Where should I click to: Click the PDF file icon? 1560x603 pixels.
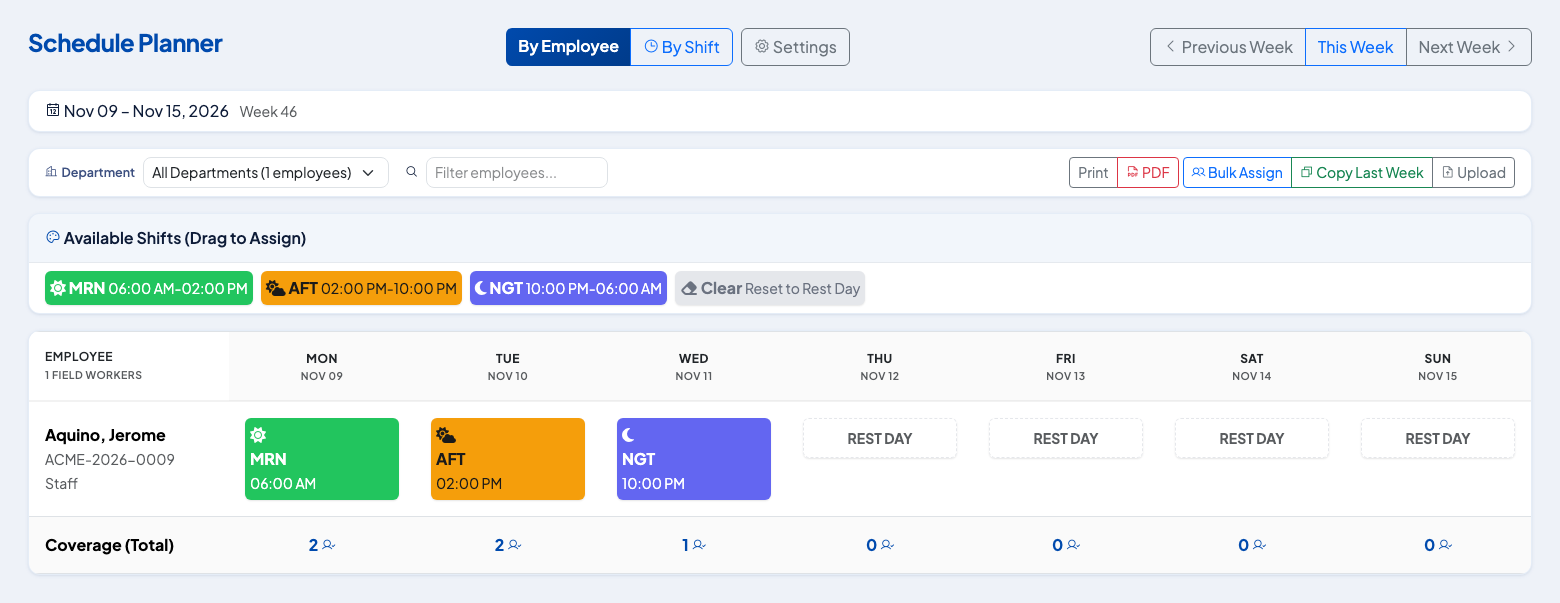[1132, 172]
